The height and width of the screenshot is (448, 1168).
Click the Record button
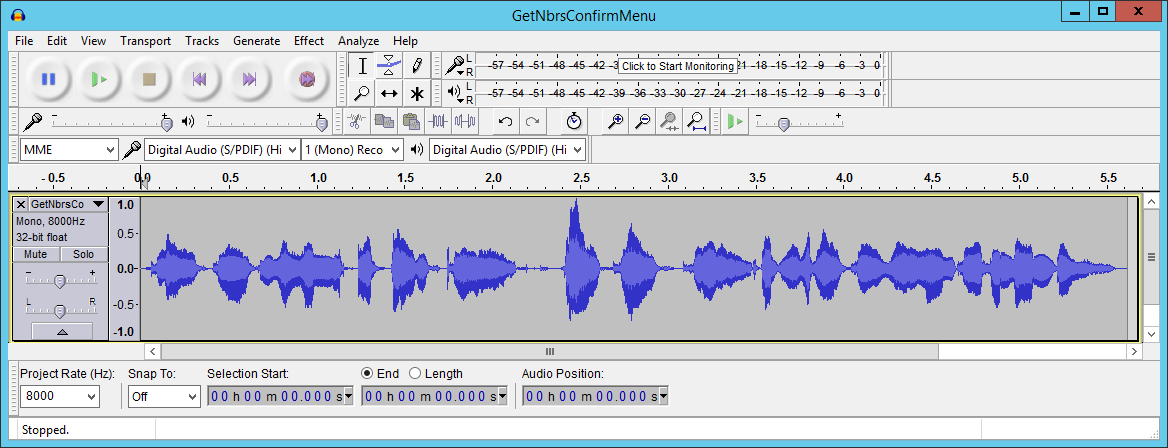tap(307, 79)
